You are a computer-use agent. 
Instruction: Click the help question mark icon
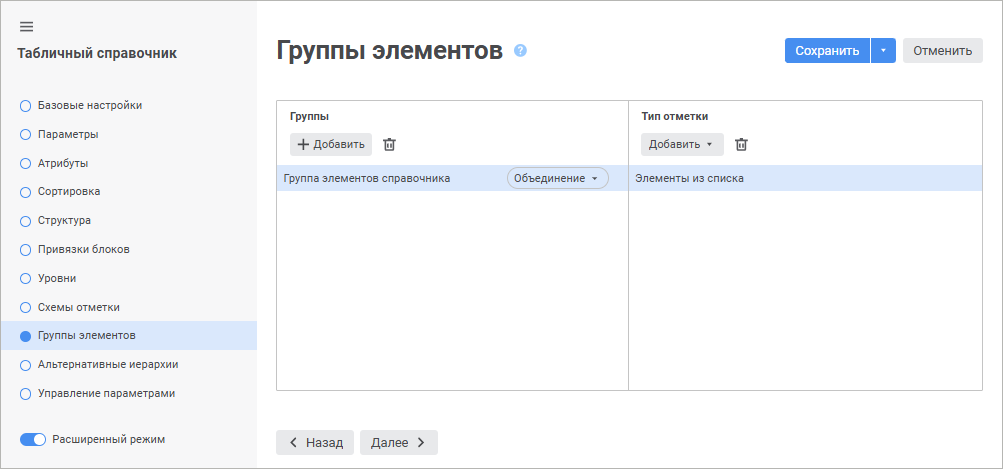click(521, 51)
